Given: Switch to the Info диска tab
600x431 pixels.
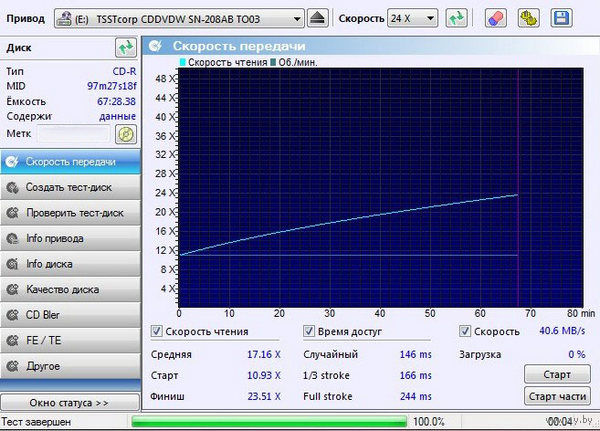Looking at the screenshot, I should click(x=70, y=264).
